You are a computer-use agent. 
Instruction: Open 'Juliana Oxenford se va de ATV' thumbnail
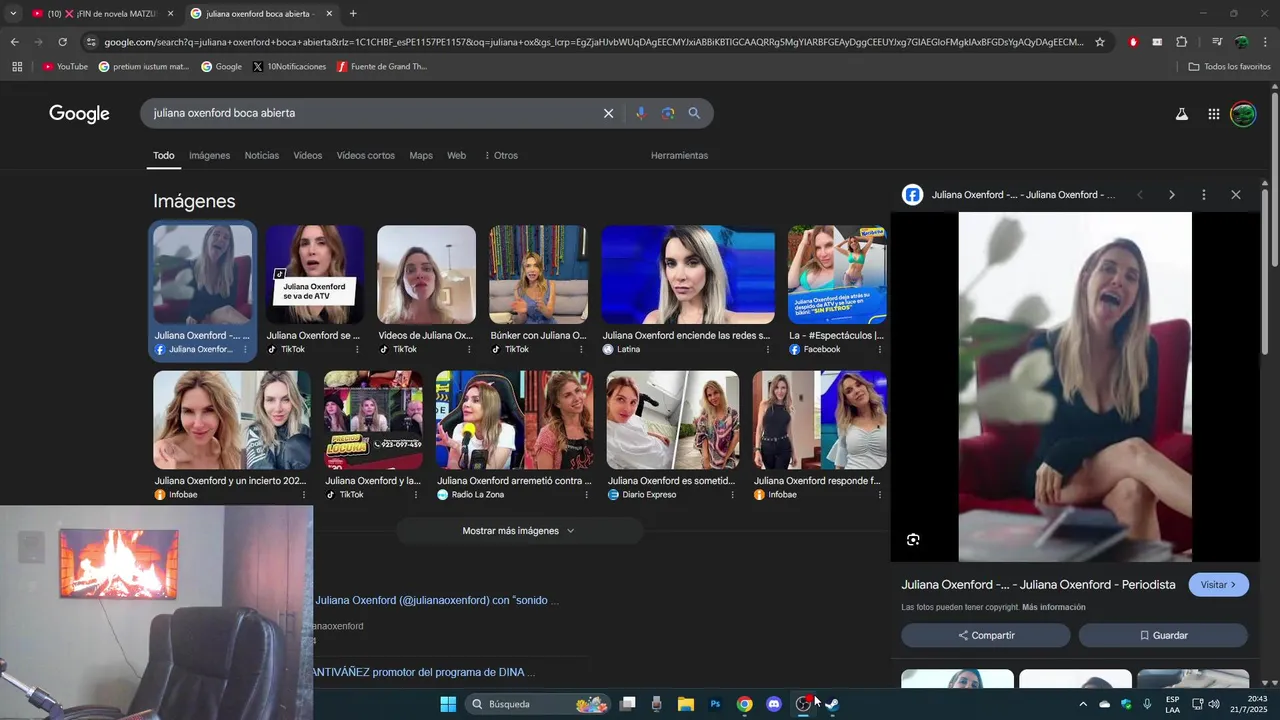click(x=315, y=274)
